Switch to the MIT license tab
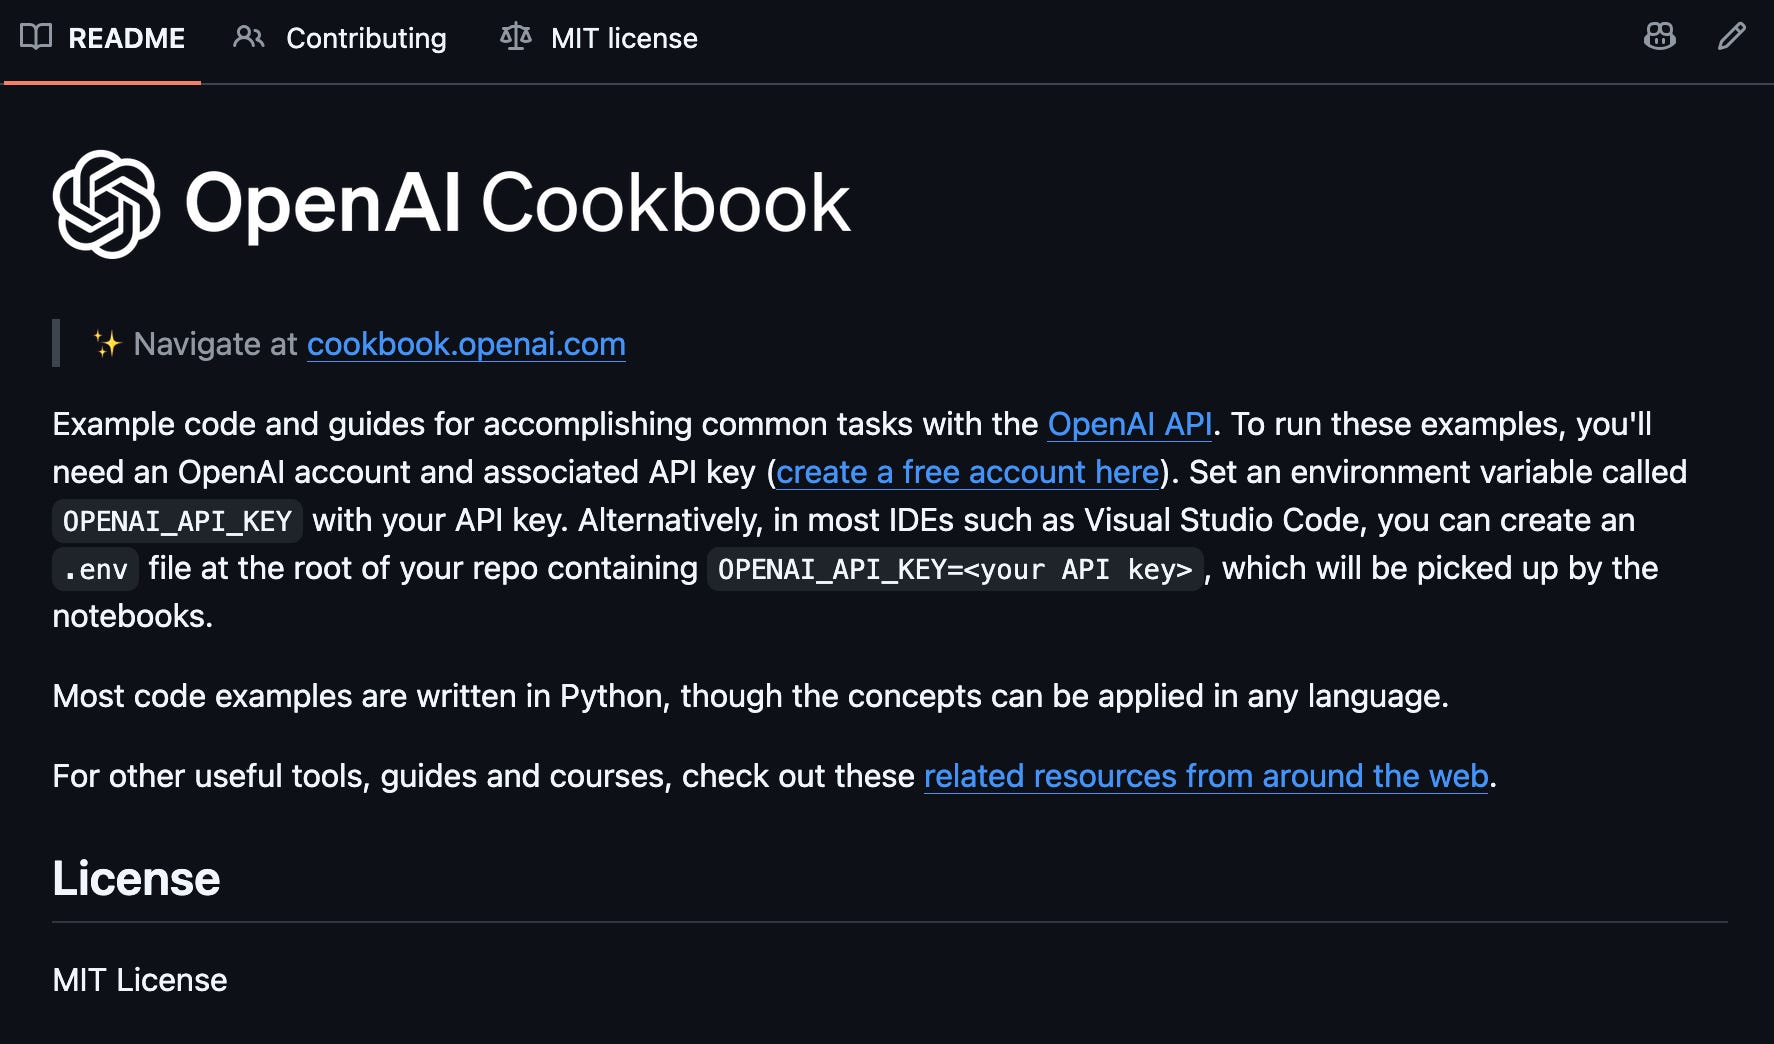 pyautogui.click(x=599, y=38)
